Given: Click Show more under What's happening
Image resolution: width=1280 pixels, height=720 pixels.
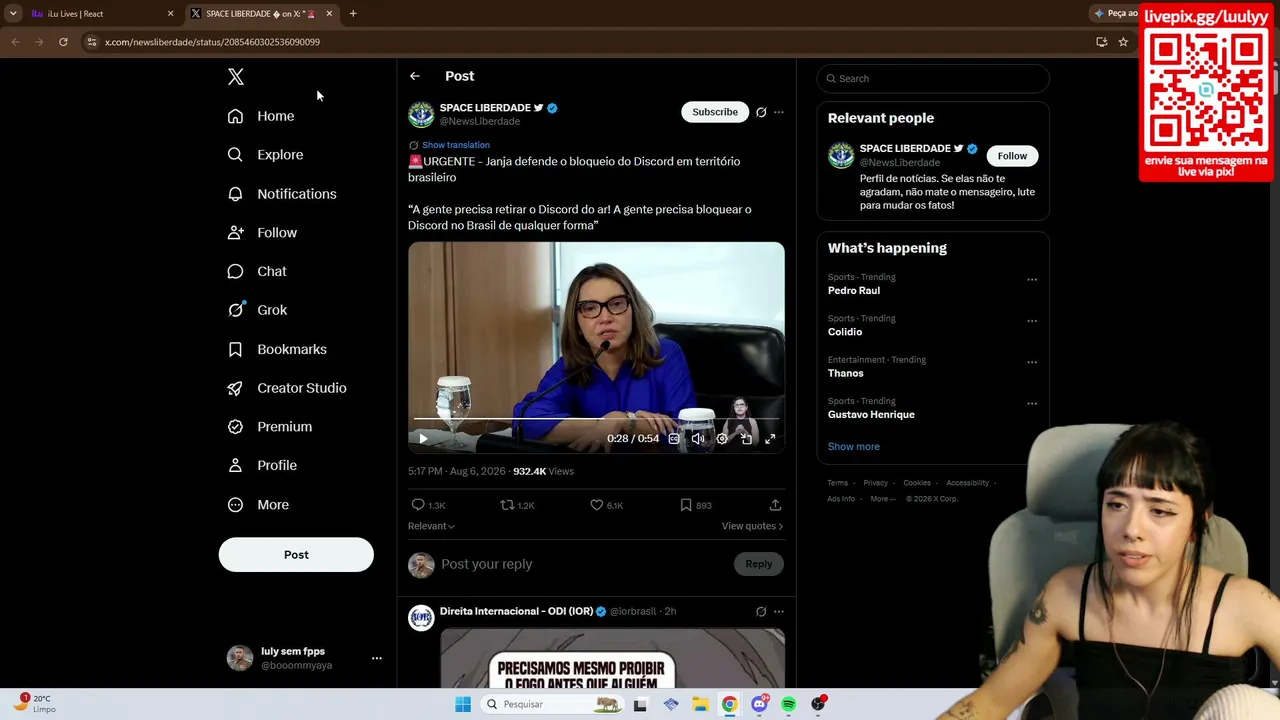Looking at the screenshot, I should click(x=854, y=447).
